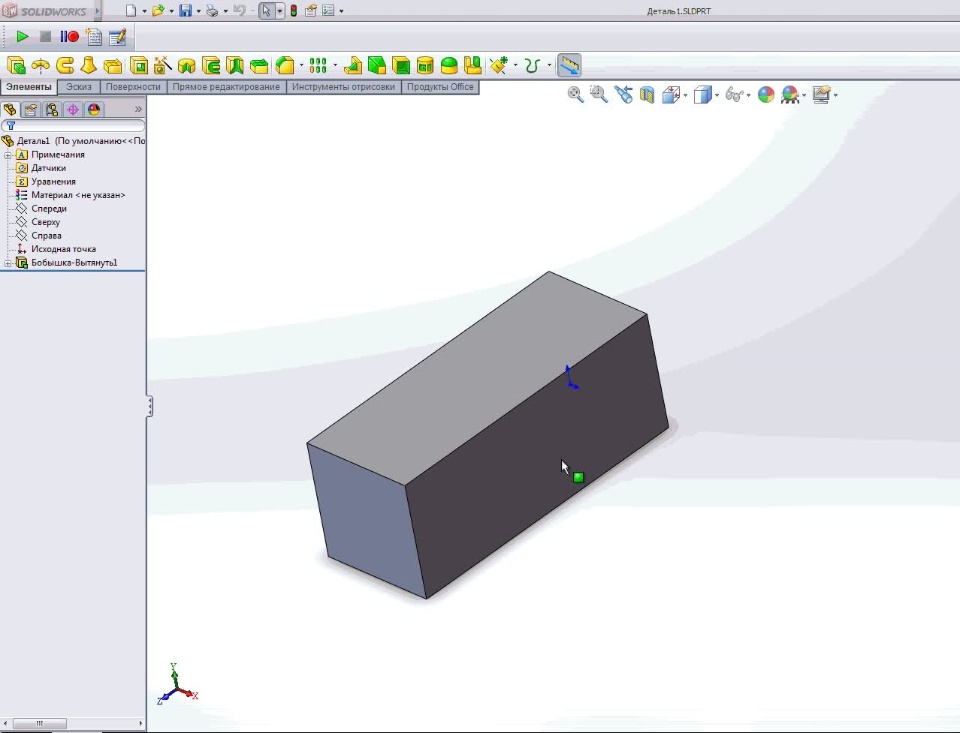
Task: Switch to the Эскиз tab
Action: pyautogui.click(x=79, y=87)
